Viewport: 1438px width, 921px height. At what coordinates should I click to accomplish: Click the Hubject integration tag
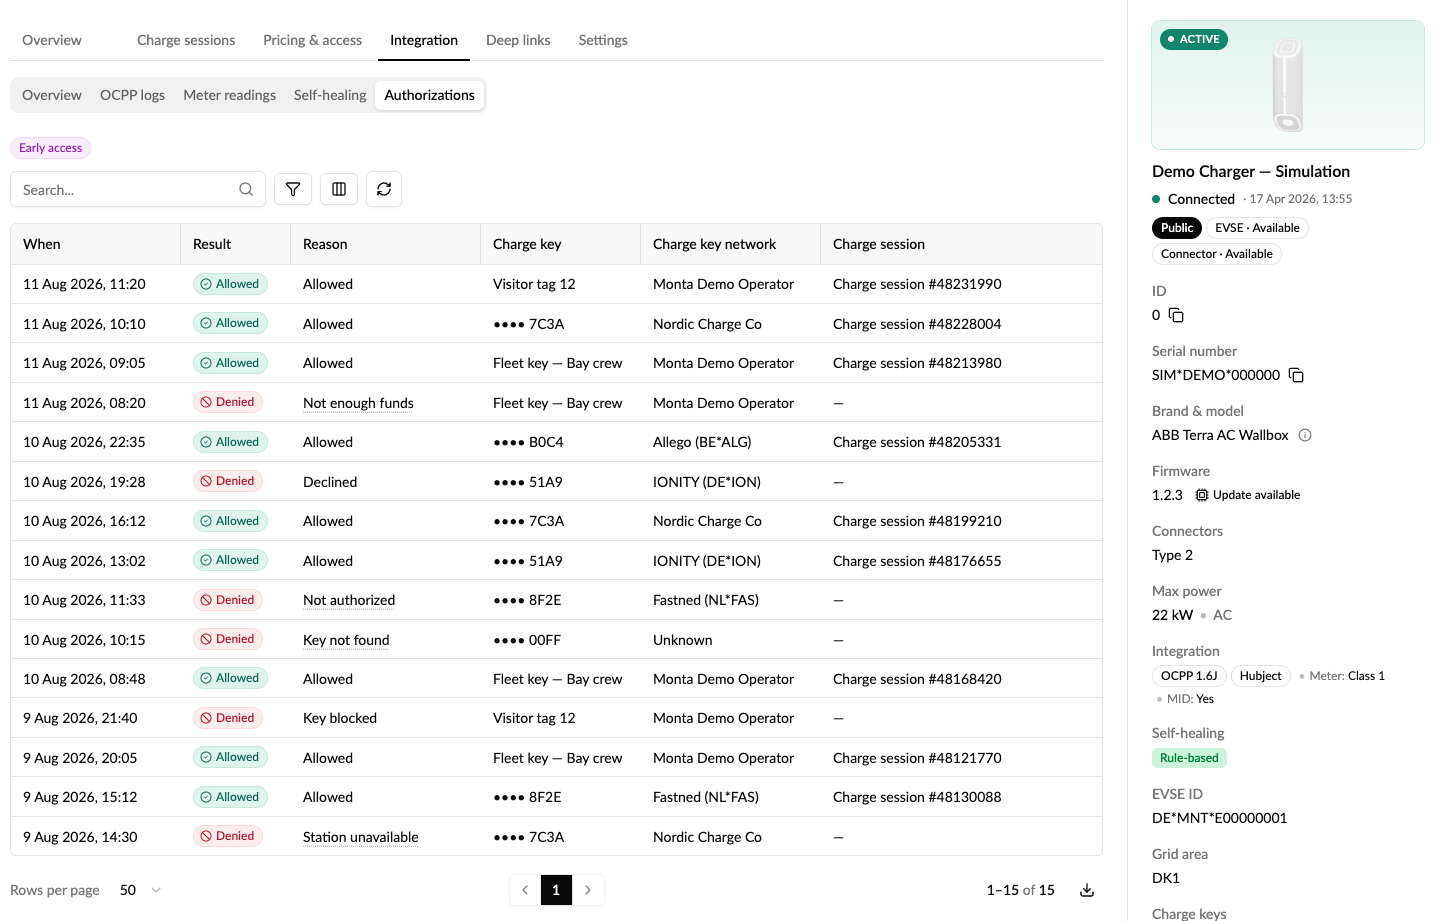click(1260, 676)
